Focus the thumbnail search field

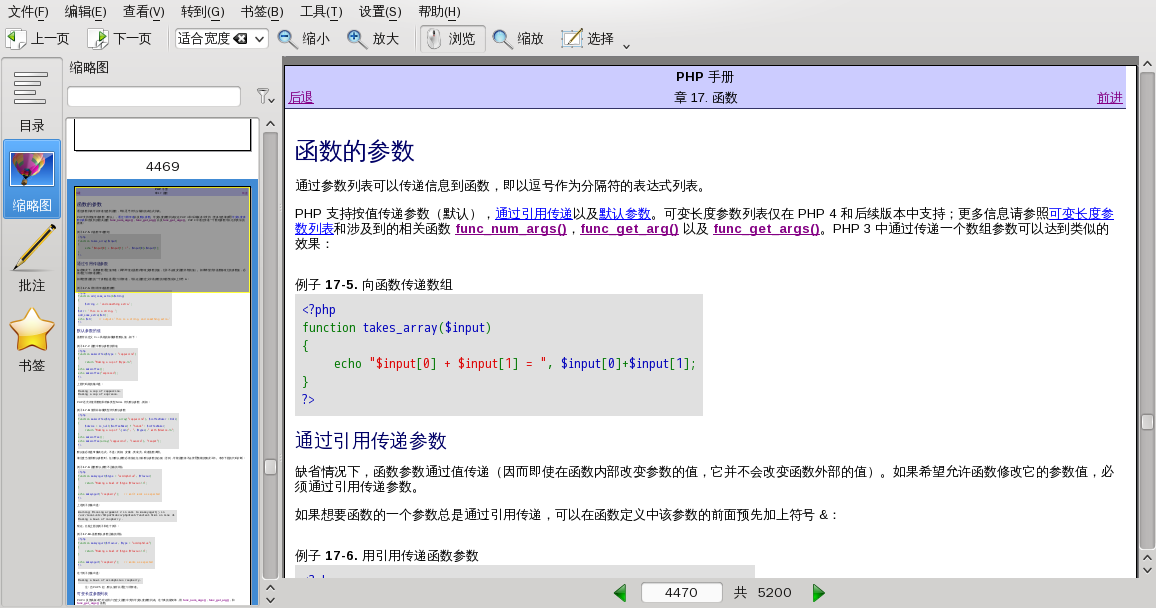[x=154, y=97]
